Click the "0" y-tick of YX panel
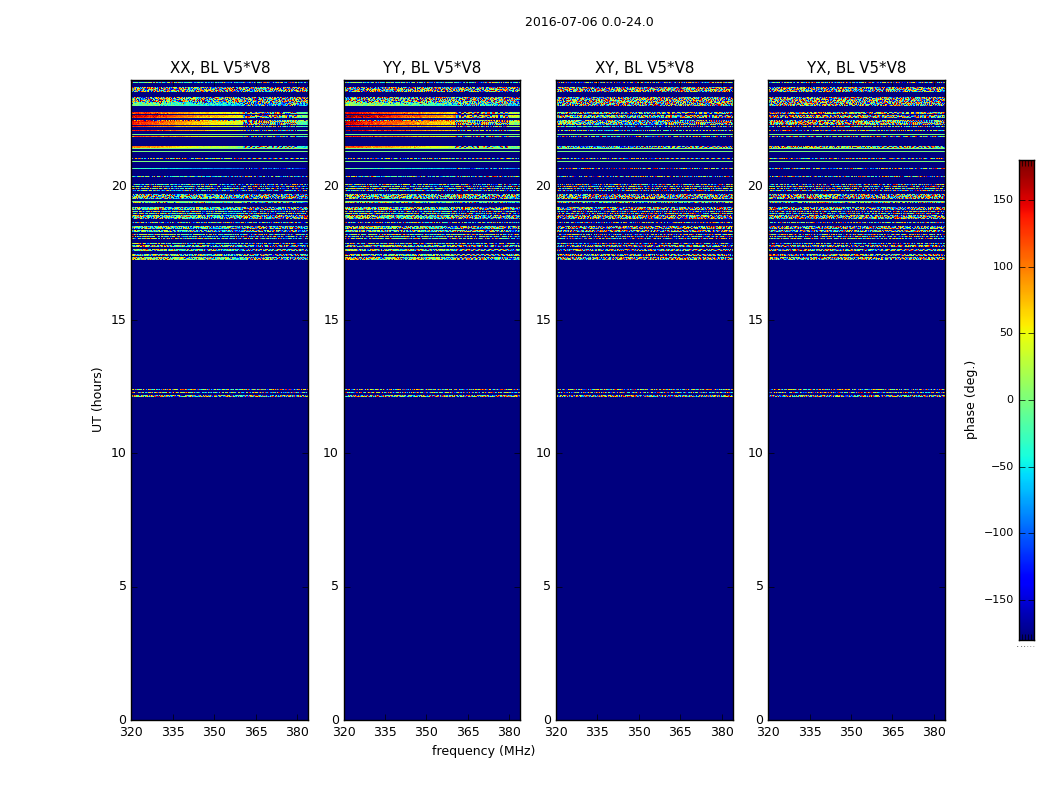This screenshot has height=800, width=1050. click(759, 720)
